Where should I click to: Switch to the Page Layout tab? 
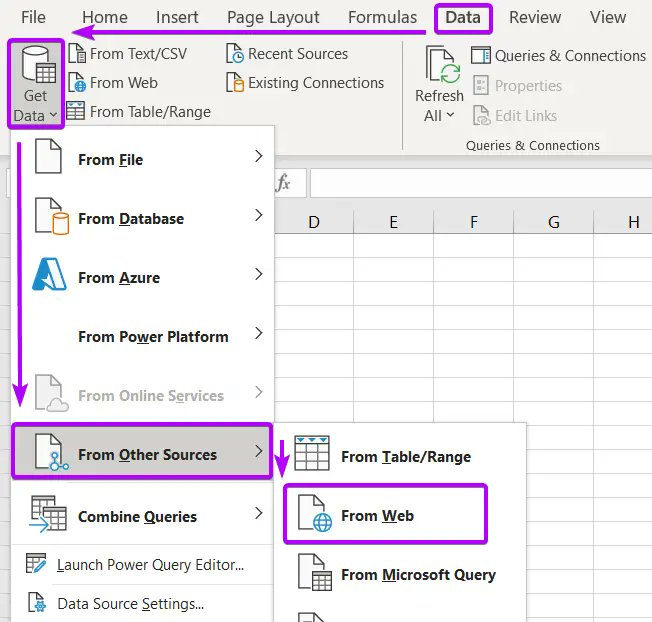click(x=273, y=17)
